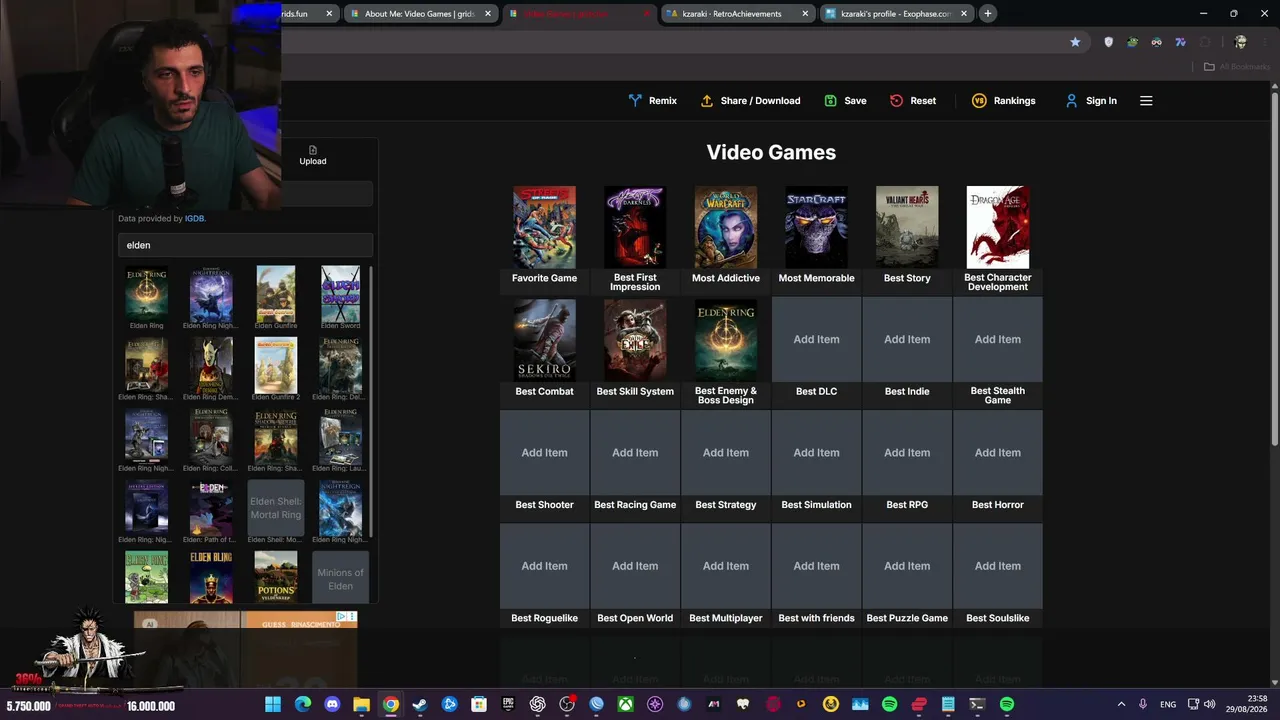The image size is (1280, 720).
Task: Add an item to Best with friends
Action: 816,566
